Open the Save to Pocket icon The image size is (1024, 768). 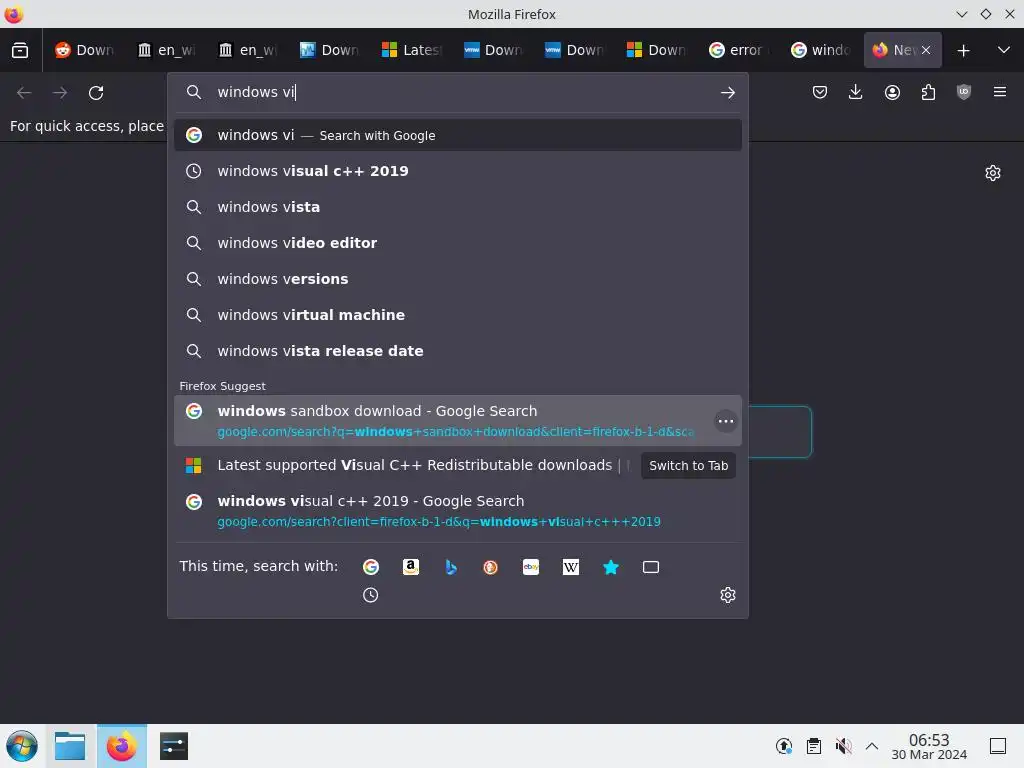coord(820,92)
